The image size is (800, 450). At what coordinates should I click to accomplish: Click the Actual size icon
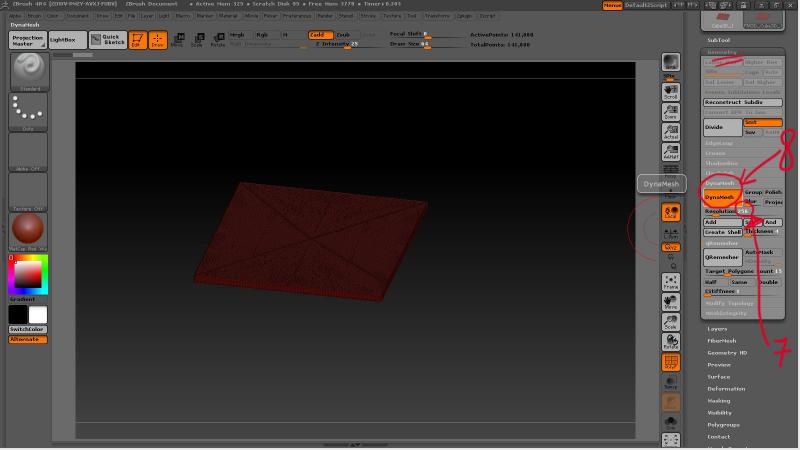click(670, 132)
